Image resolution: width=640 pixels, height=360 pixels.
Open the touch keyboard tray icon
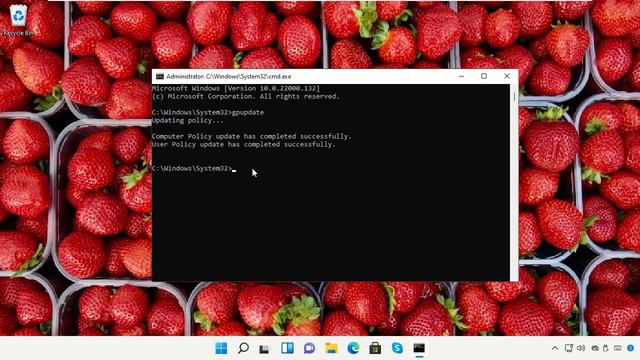(618, 348)
